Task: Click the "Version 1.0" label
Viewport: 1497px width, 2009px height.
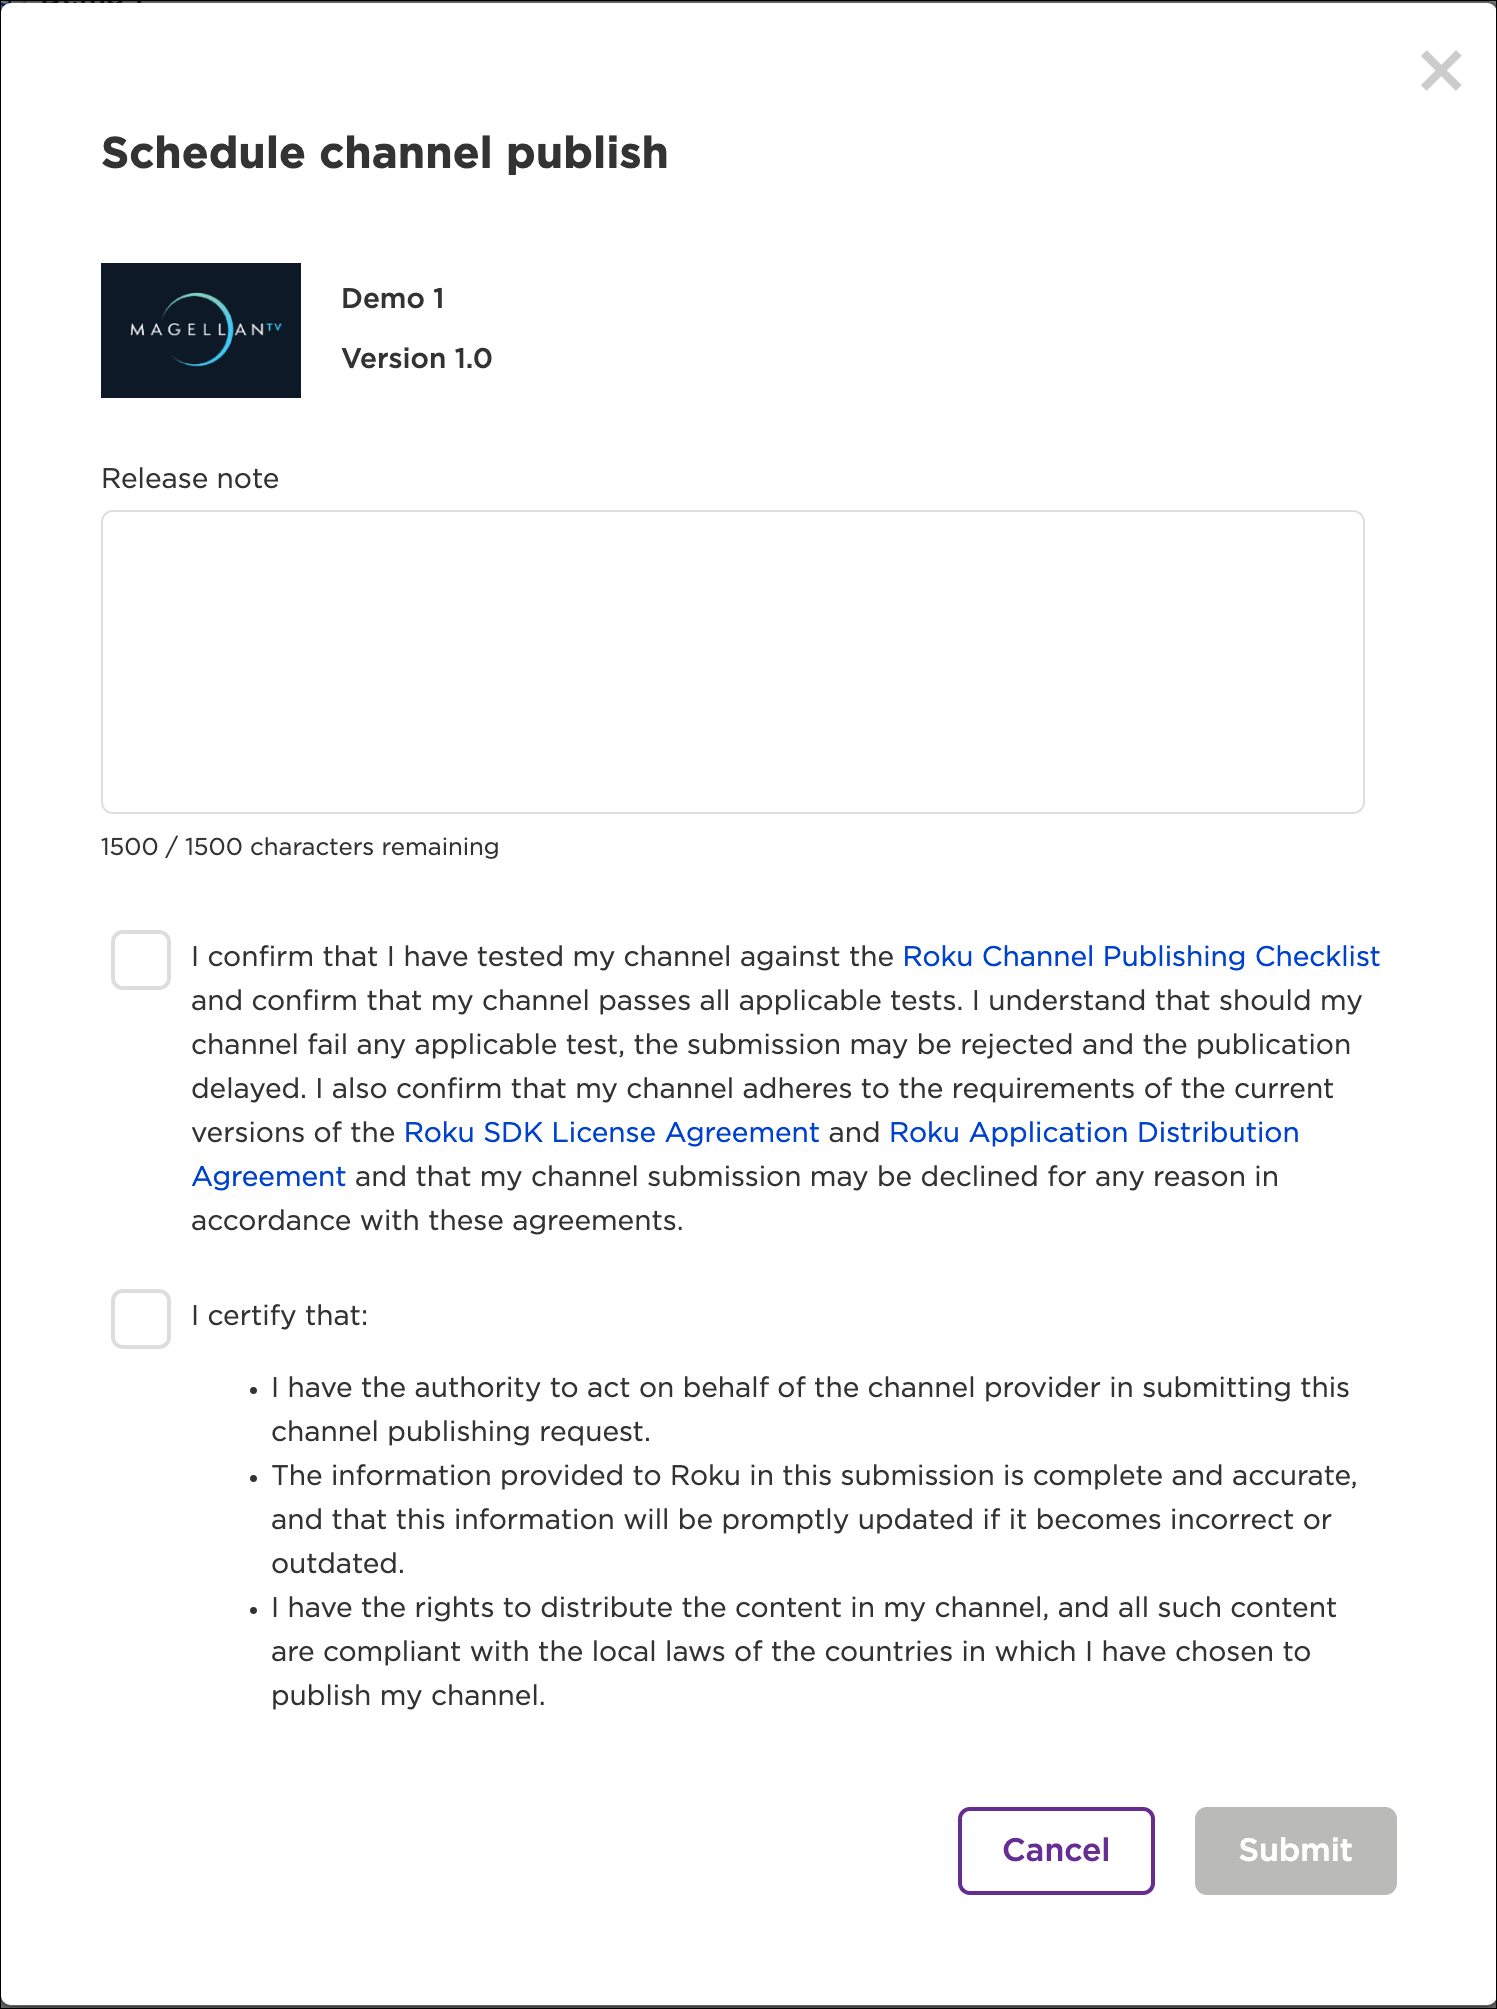Action: click(x=416, y=359)
